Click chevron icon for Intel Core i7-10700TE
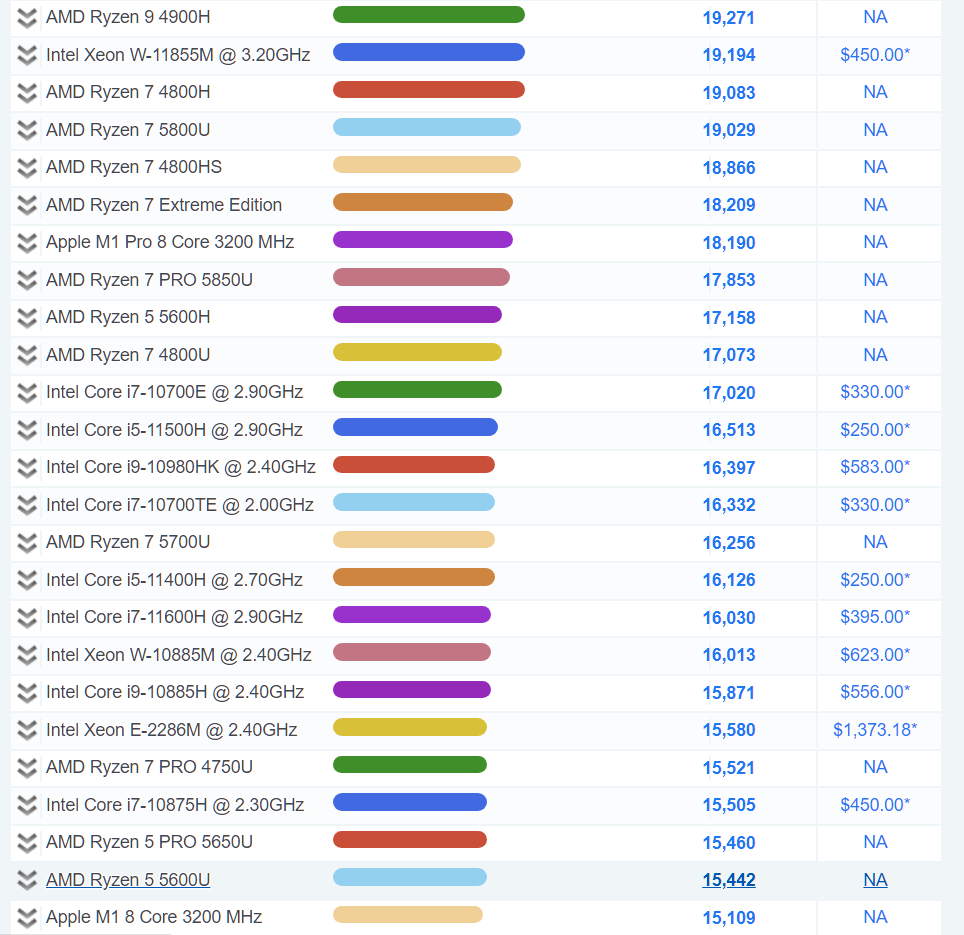Screen dimensions: 964x935 (x=26, y=505)
